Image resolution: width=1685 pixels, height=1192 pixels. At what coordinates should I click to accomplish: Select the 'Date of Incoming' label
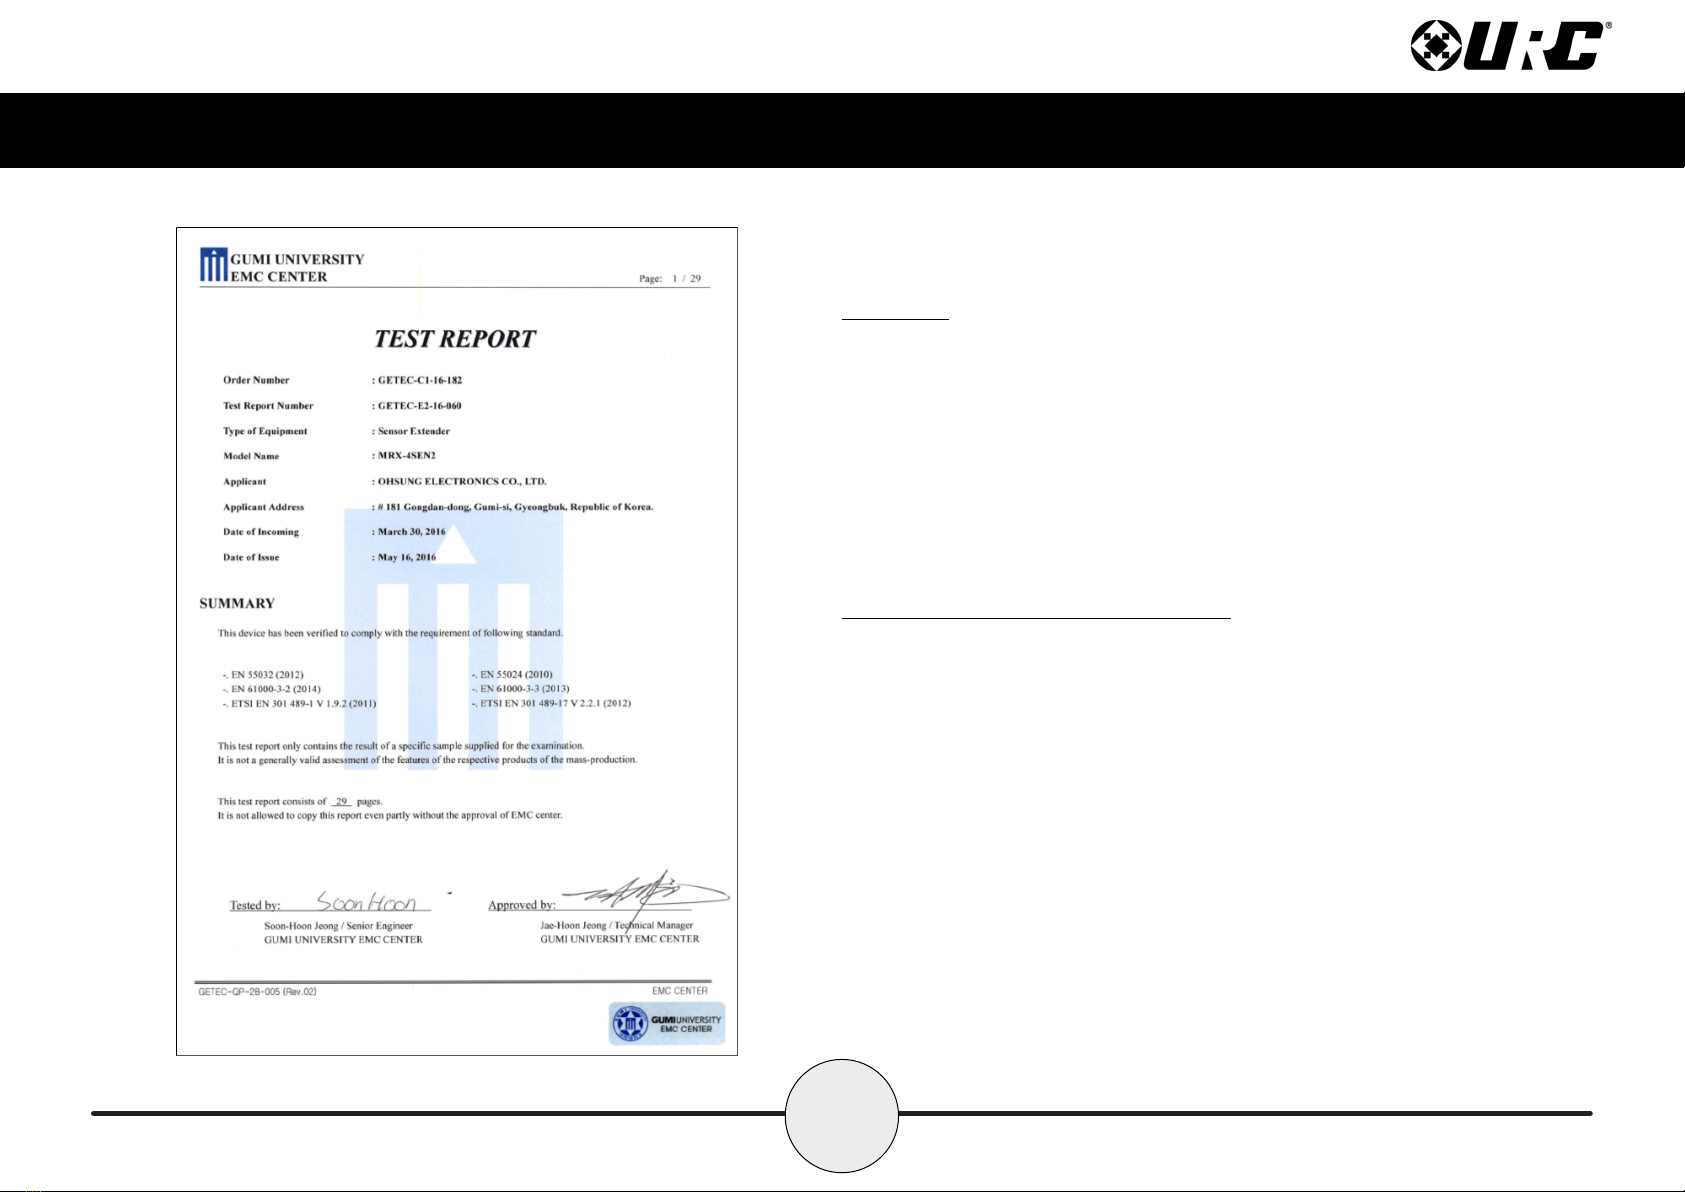[261, 532]
